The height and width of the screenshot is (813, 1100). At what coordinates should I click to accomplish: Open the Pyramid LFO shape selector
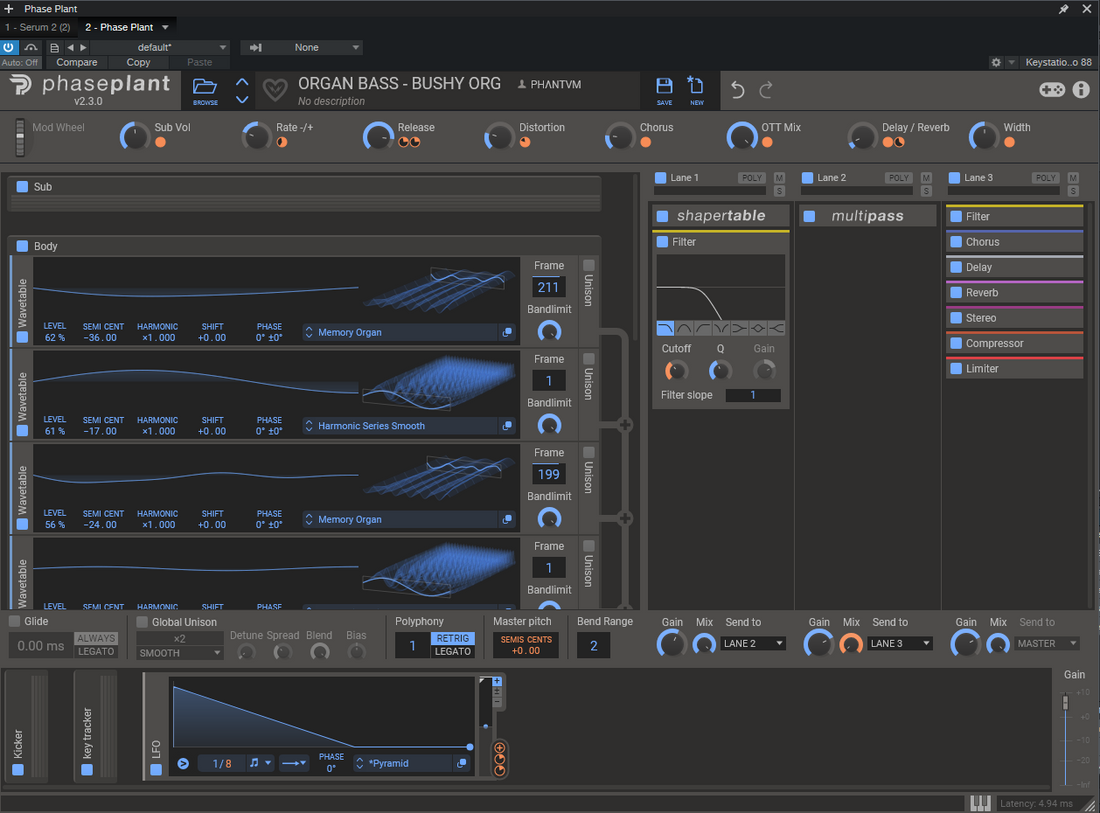(x=403, y=763)
